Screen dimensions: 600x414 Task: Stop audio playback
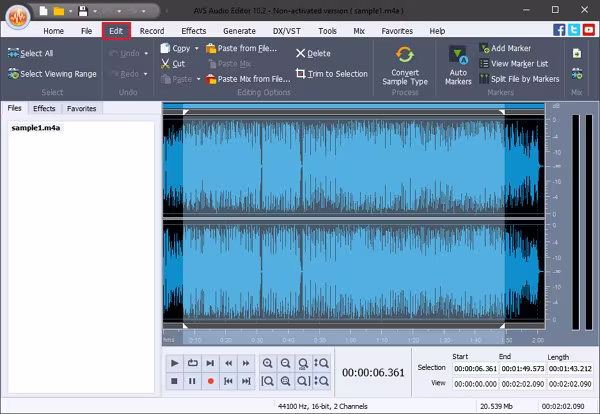(175, 381)
